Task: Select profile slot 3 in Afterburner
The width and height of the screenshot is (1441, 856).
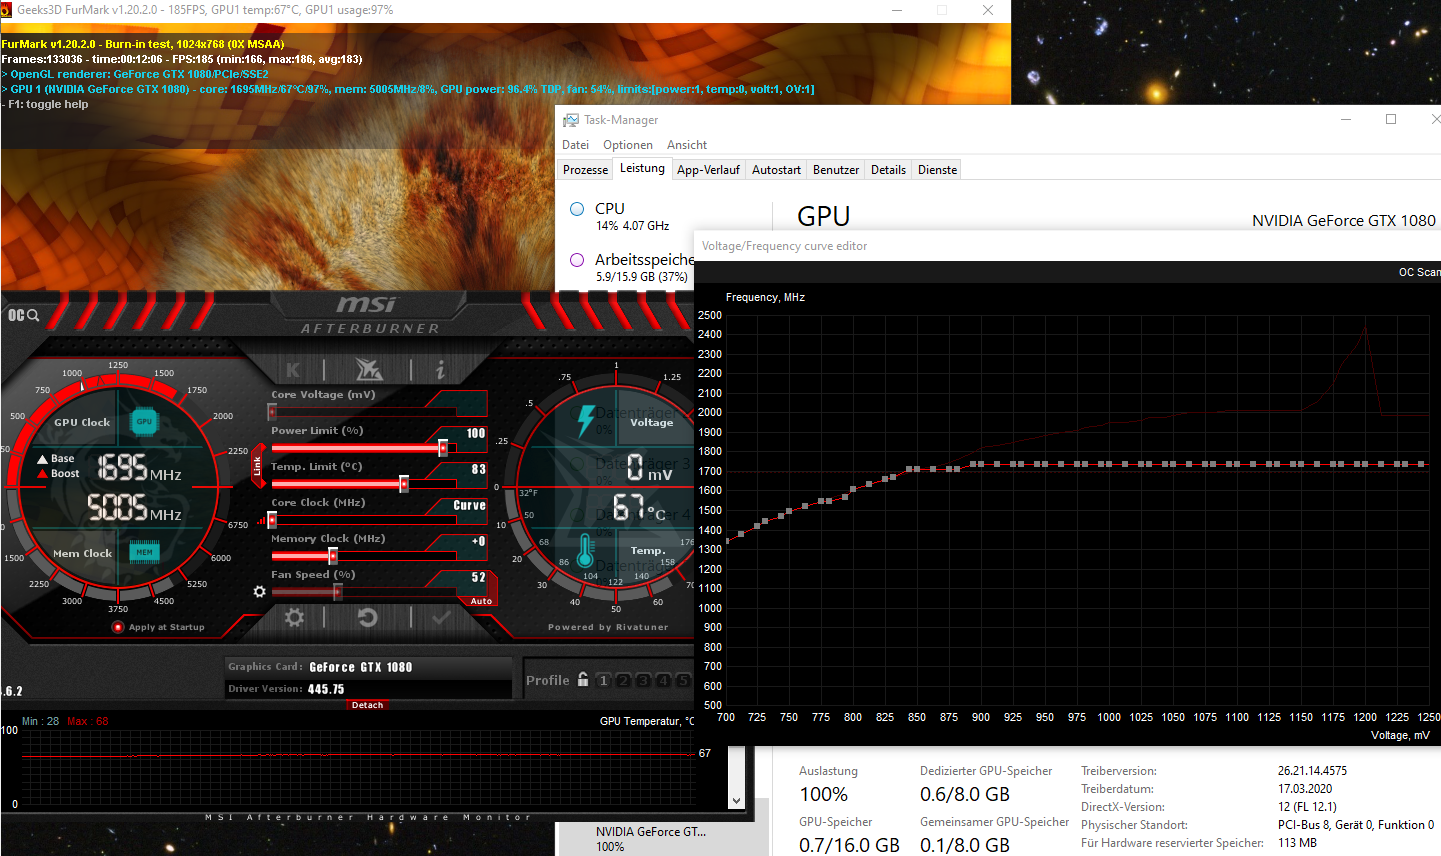Action: click(643, 680)
